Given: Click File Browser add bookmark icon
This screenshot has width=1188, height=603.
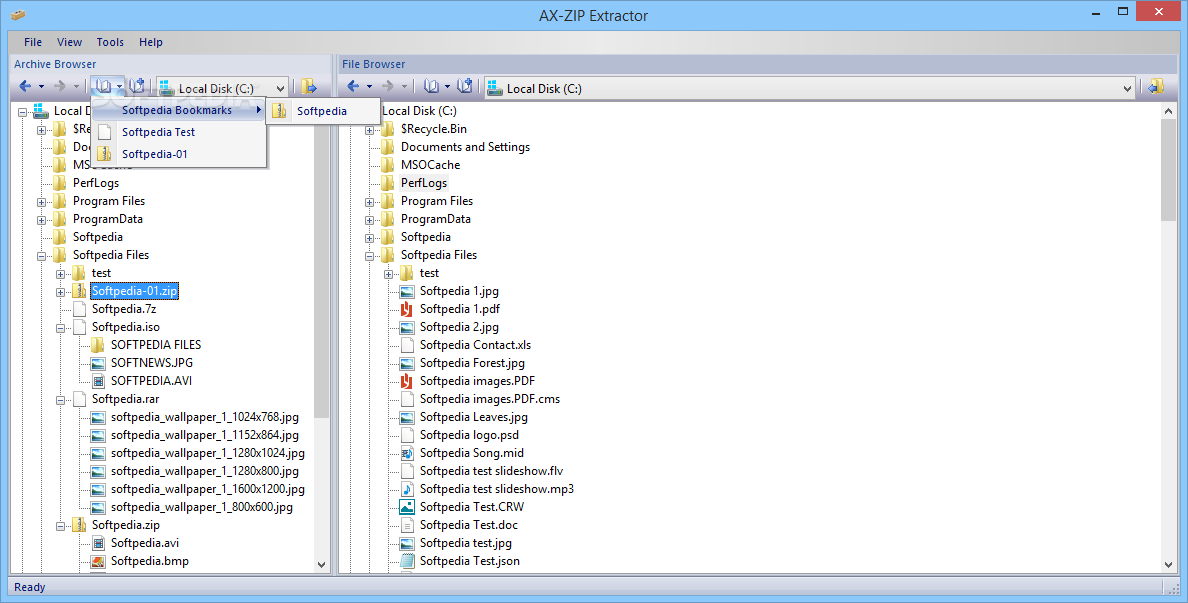Looking at the screenshot, I should (464, 87).
